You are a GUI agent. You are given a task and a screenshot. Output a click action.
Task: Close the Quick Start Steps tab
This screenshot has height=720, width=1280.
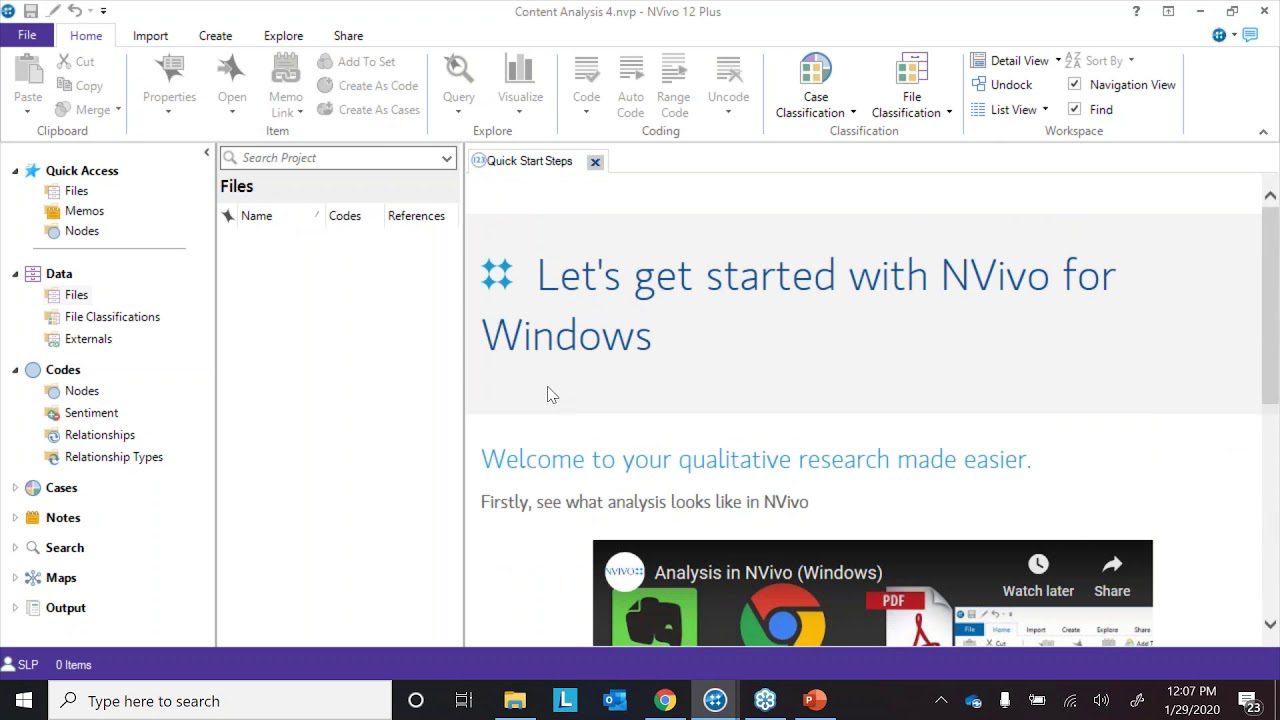pyautogui.click(x=595, y=162)
